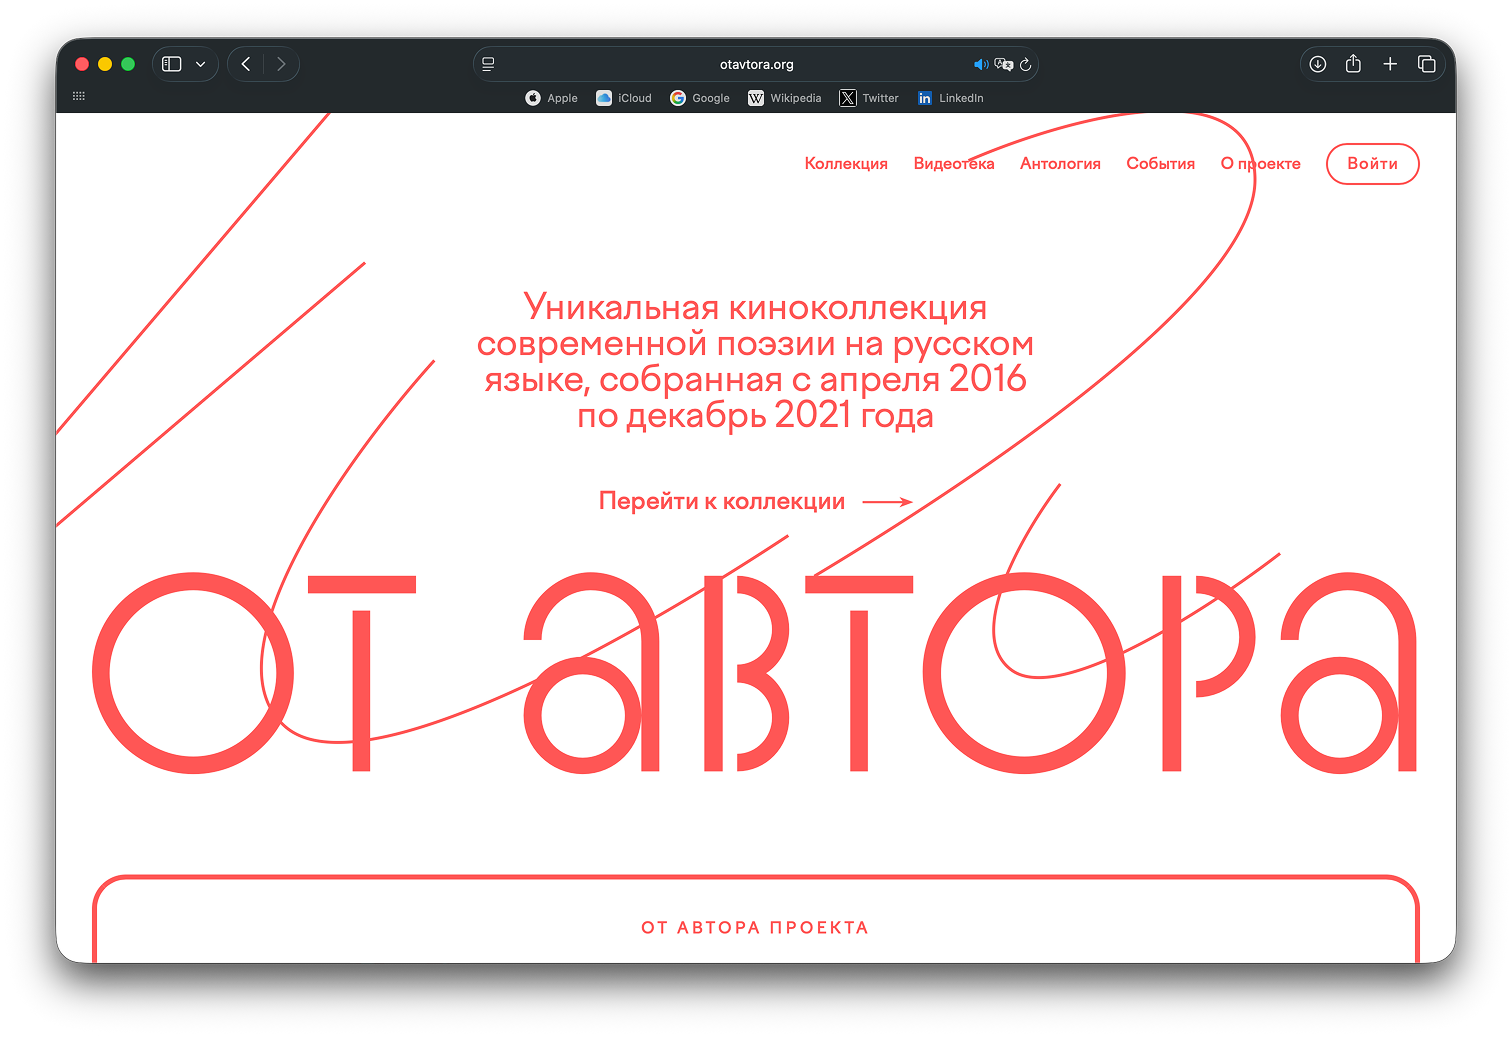Screen dimensions: 1512x1037
Task: Open the Wikipedia bookmark
Action: pos(785,98)
